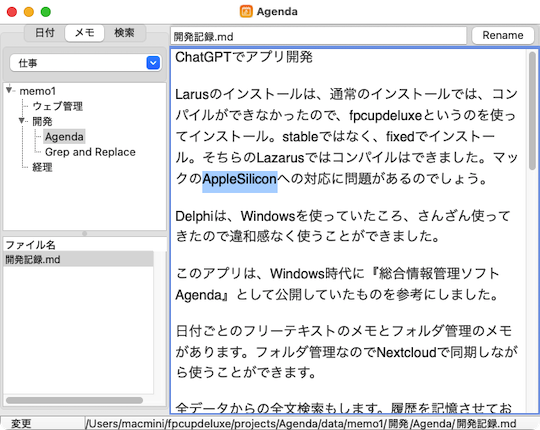The width and height of the screenshot is (540, 430).
Task: Click the vertical scrollbar of the editor
Action: [532, 110]
